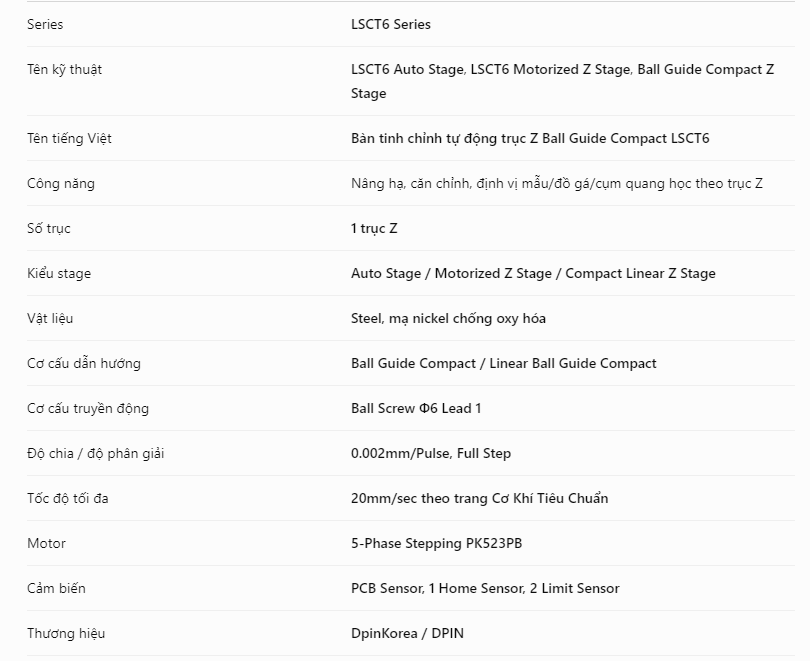Click the 'Tên kỹ thuật' label
810x661 pixels.
click(x=65, y=70)
